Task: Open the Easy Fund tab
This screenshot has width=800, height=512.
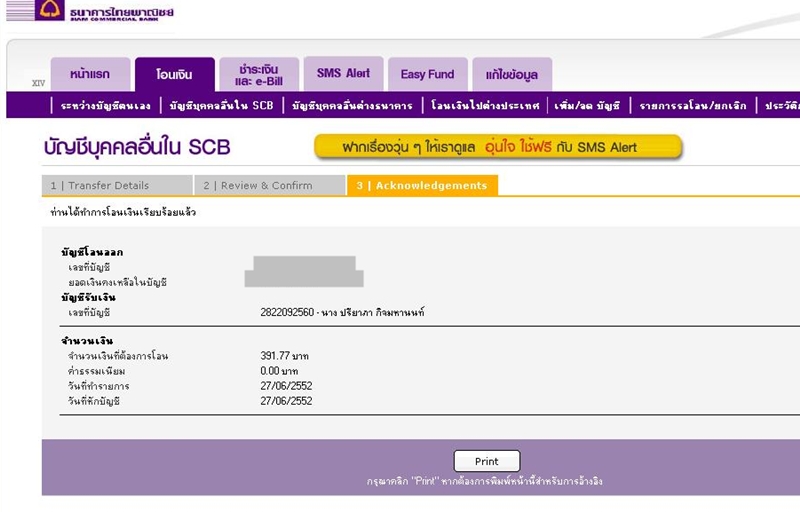Action: (428, 74)
